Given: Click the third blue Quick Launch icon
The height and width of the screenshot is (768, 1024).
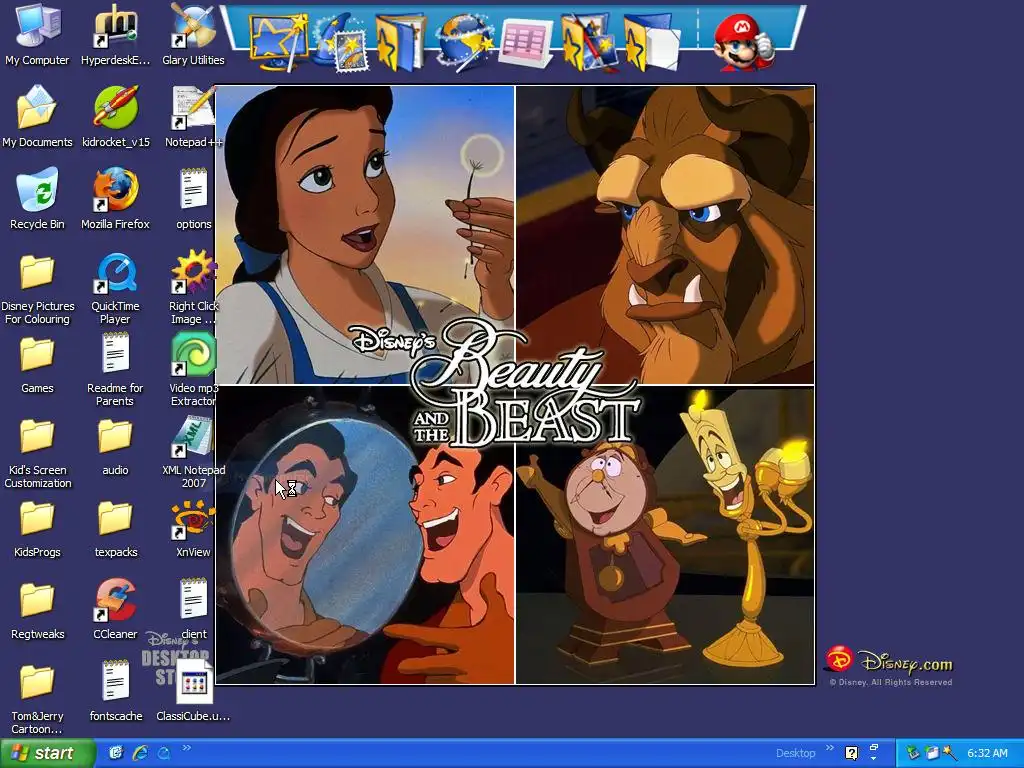Looking at the screenshot, I should click(x=163, y=753).
